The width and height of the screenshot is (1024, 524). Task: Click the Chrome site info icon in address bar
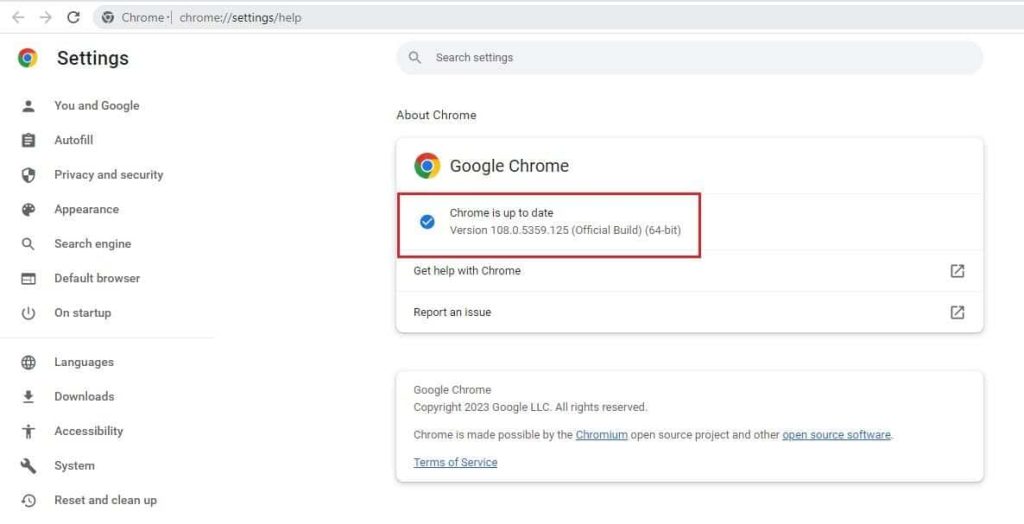[108, 18]
